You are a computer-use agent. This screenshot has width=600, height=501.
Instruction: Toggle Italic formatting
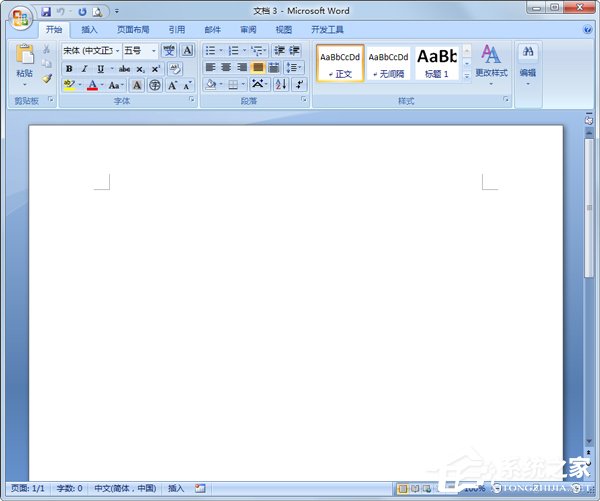point(84,68)
